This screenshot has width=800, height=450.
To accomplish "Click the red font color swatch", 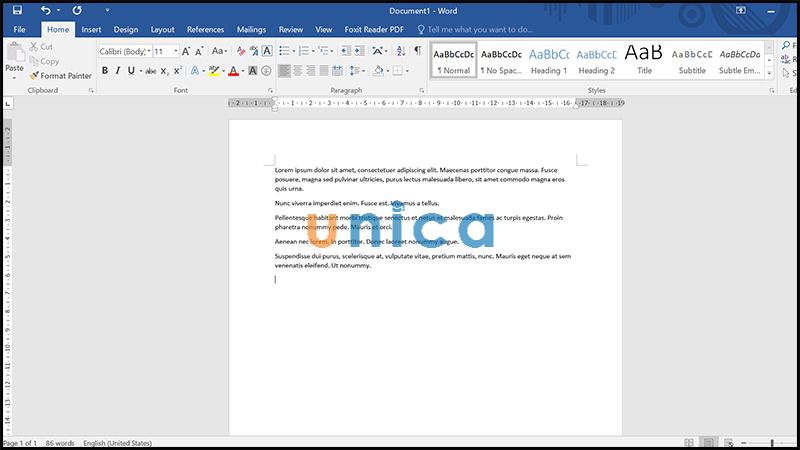I will click(x=232, y=71).
